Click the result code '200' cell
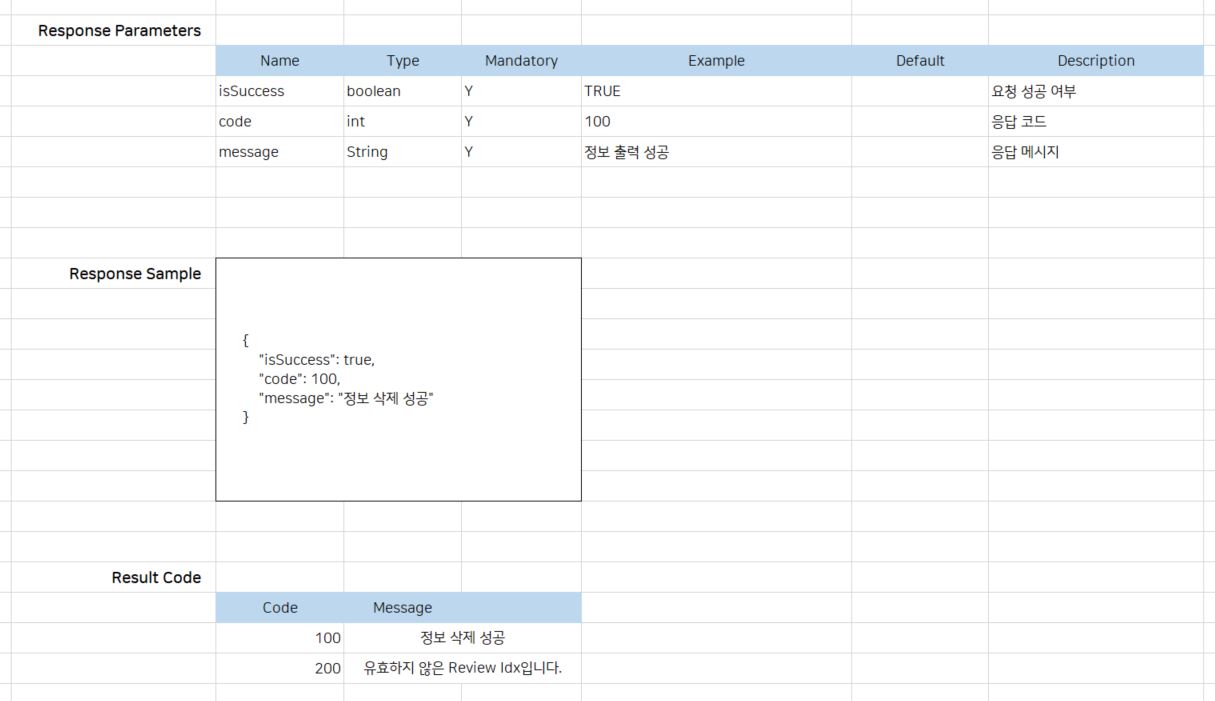This screenshot has width=1215, height=701. [x=328, y=668]
